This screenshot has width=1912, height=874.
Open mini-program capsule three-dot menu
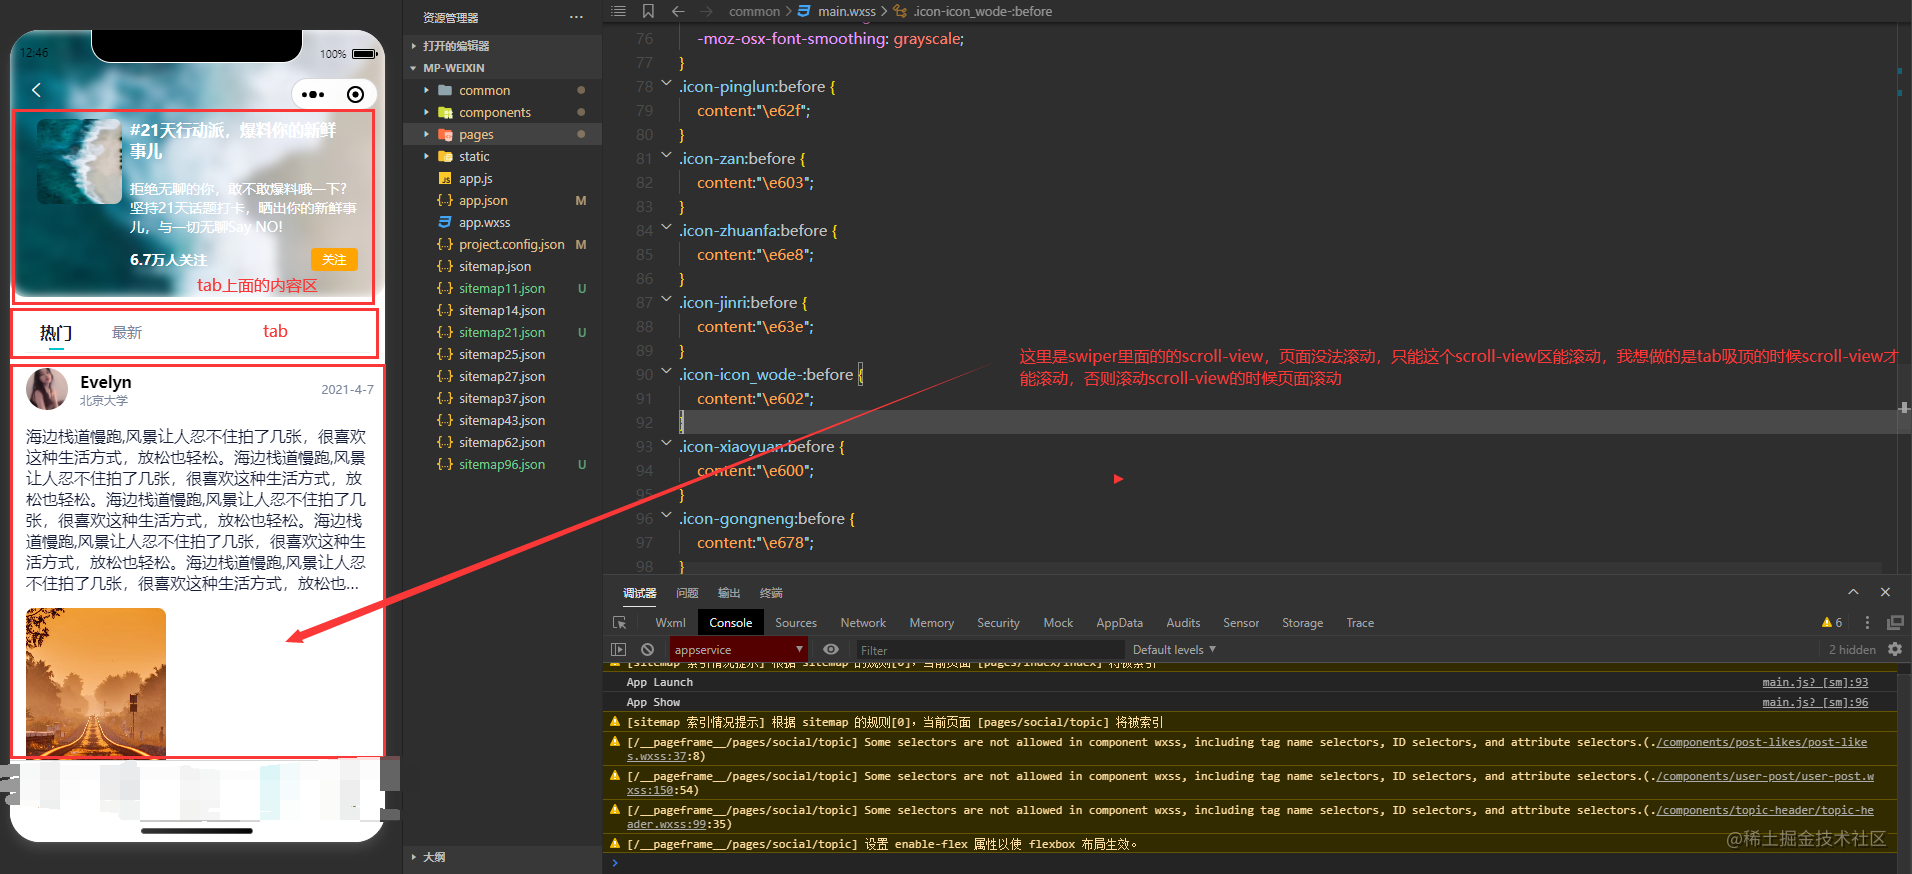(x=313, y=95)
